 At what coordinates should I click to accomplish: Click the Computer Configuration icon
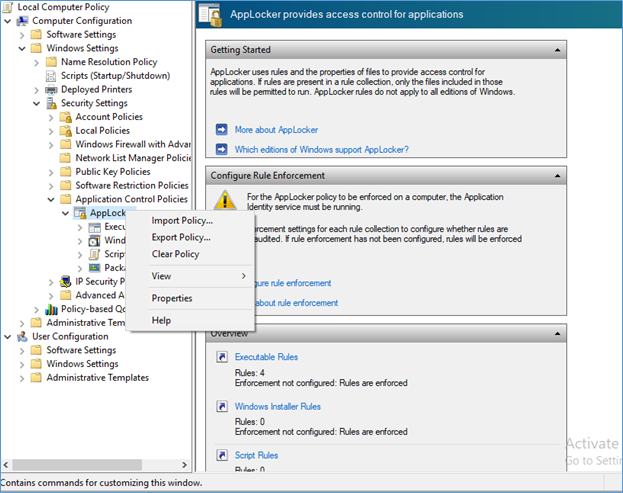pos(22,21)
